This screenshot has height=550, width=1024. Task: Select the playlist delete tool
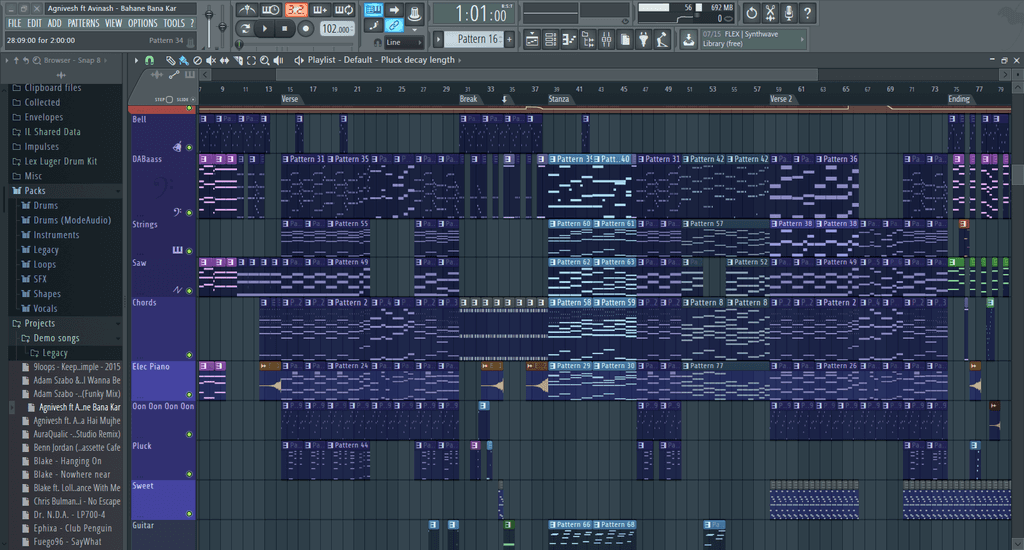click(197, 60)
